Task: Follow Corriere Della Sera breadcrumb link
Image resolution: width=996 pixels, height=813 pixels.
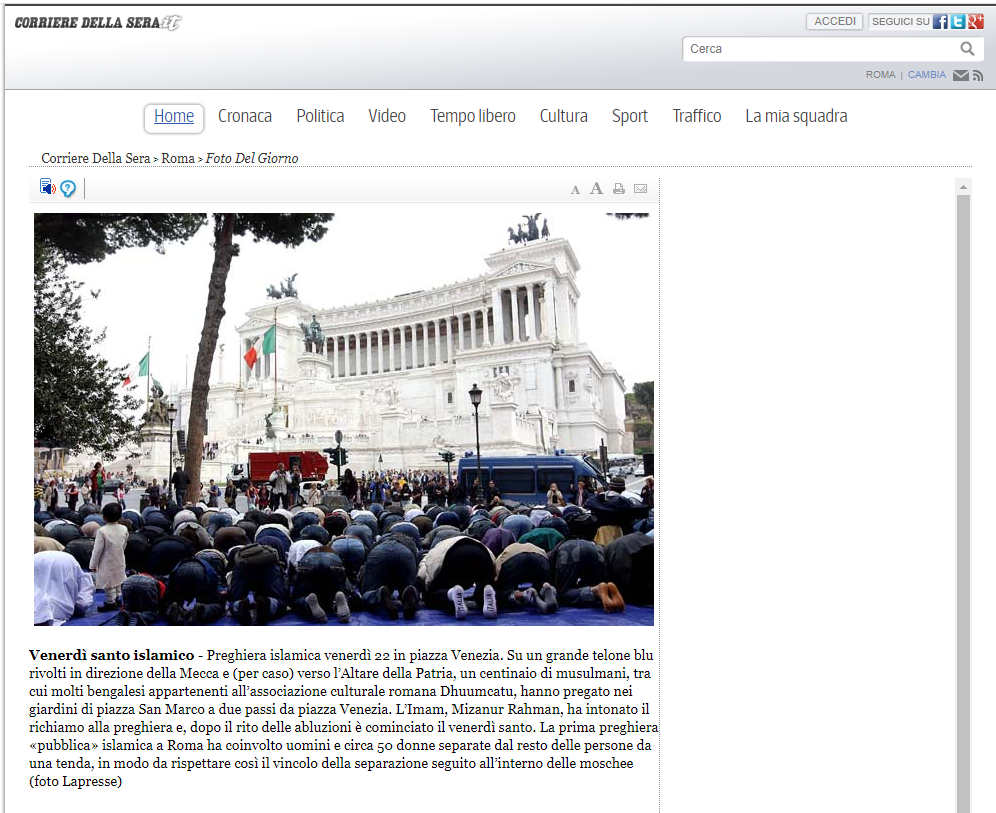Action: (95, 158)
